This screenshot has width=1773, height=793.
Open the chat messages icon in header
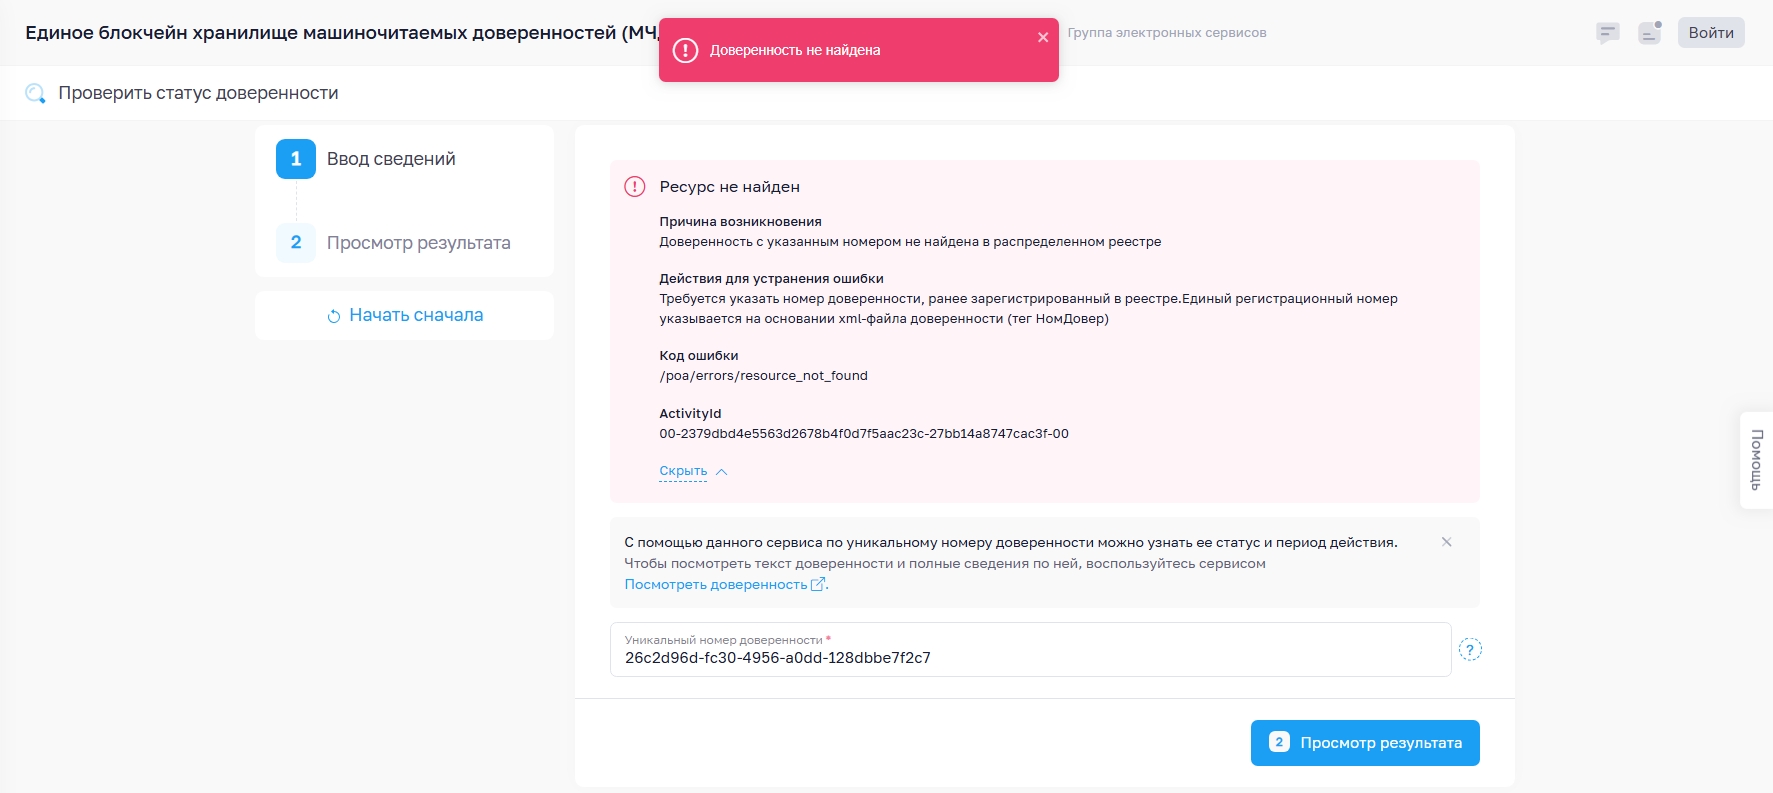pos(1607,33)
